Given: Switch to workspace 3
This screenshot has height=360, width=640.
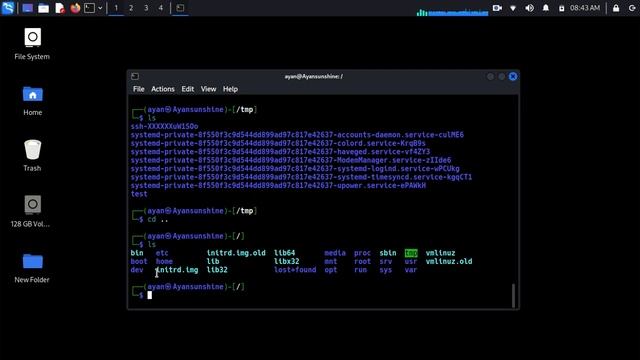Looking at the screenshot, I should (x=146, y=8).
